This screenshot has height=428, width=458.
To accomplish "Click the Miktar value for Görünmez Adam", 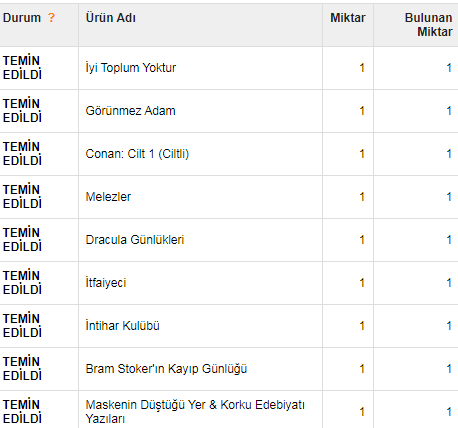I will 362,111.
